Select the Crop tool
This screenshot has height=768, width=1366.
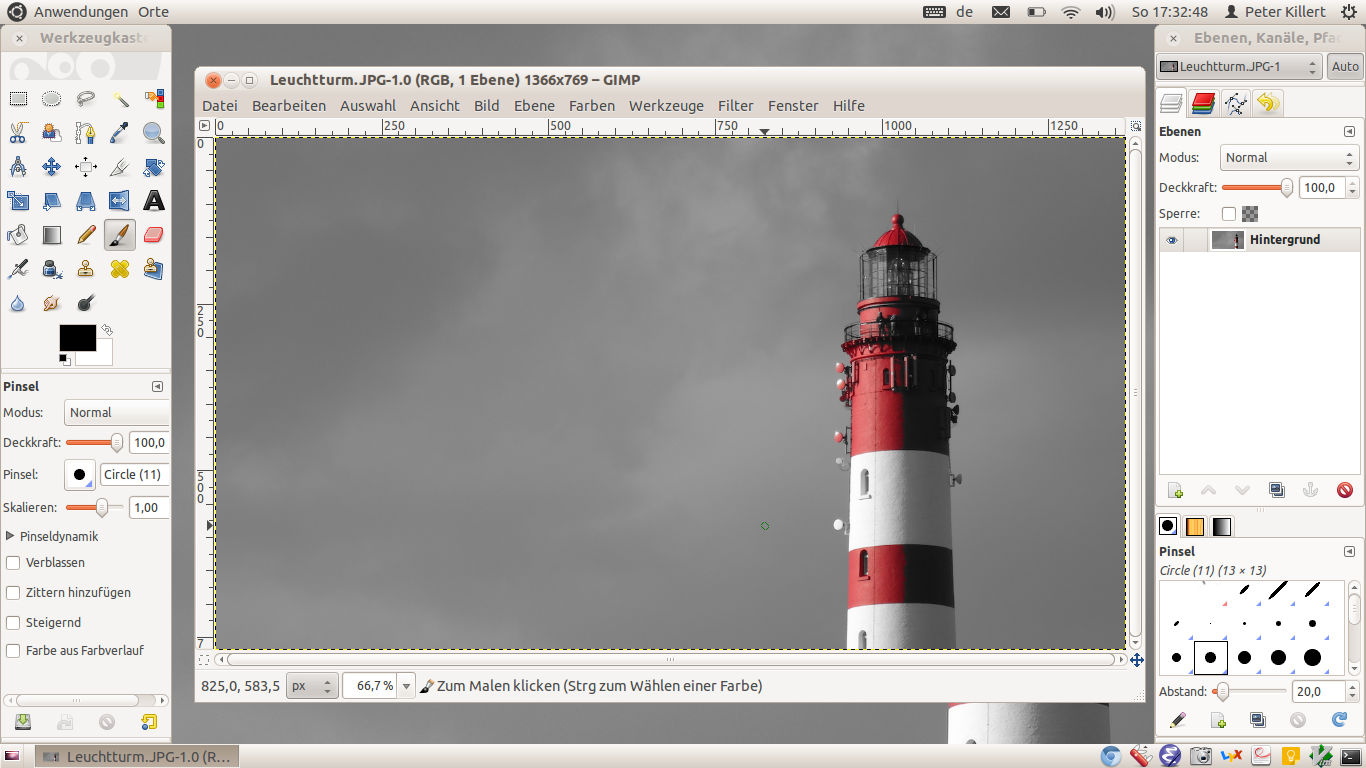tap(120, 167)
